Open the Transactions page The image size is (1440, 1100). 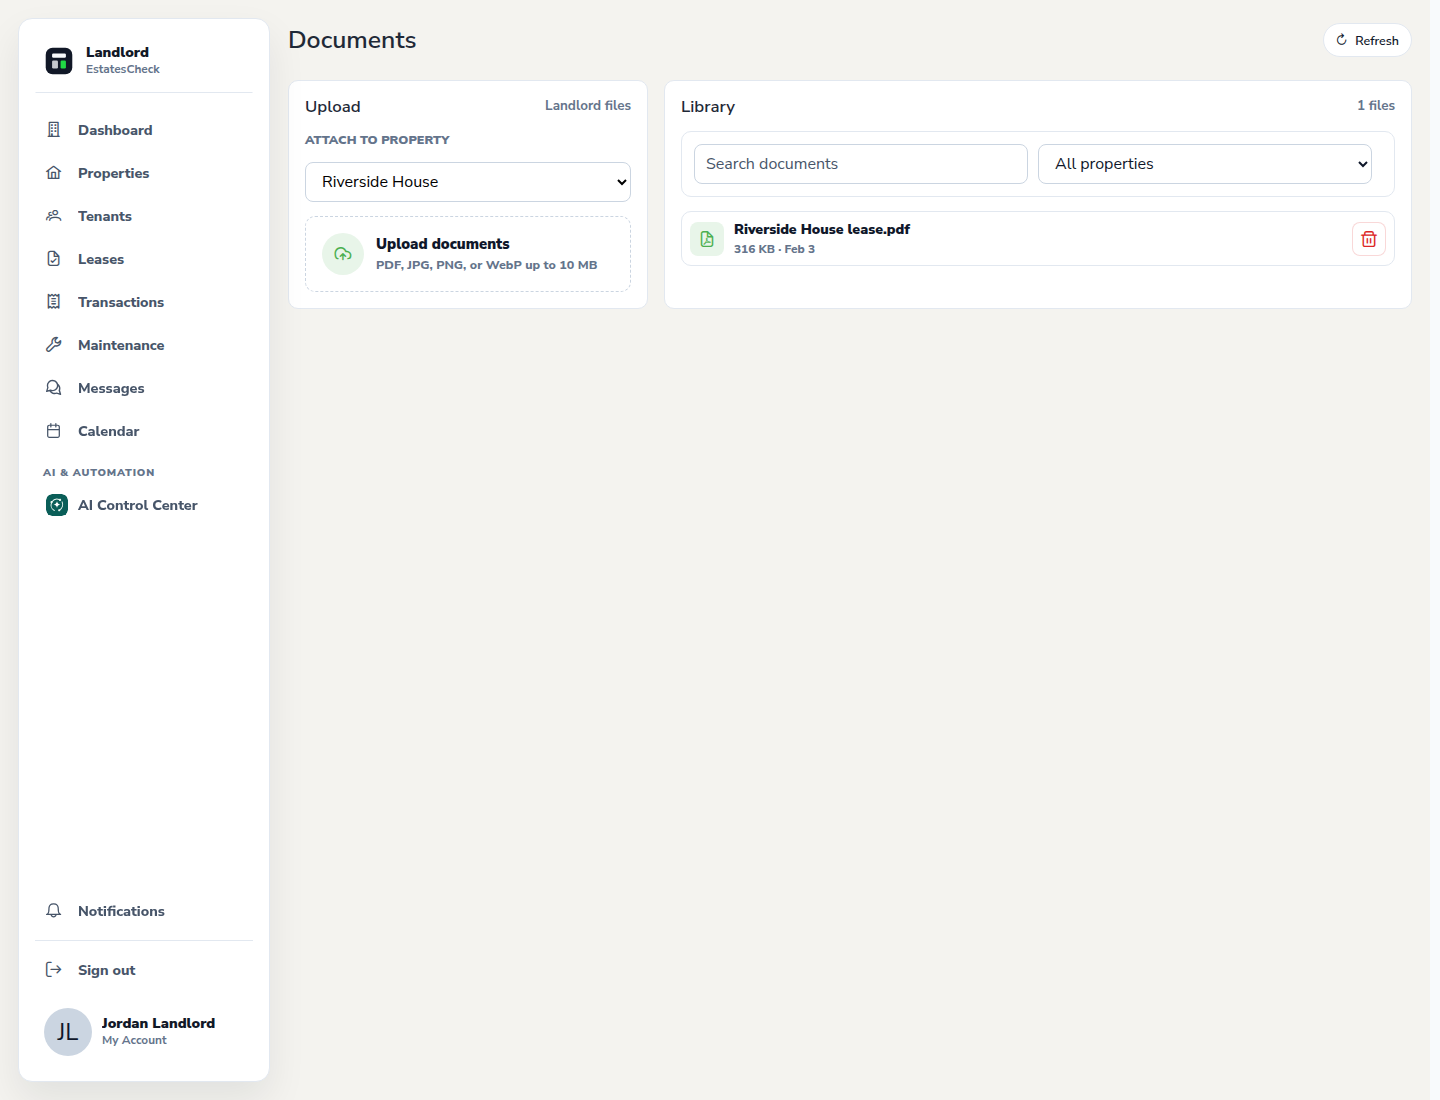[144, 302]
